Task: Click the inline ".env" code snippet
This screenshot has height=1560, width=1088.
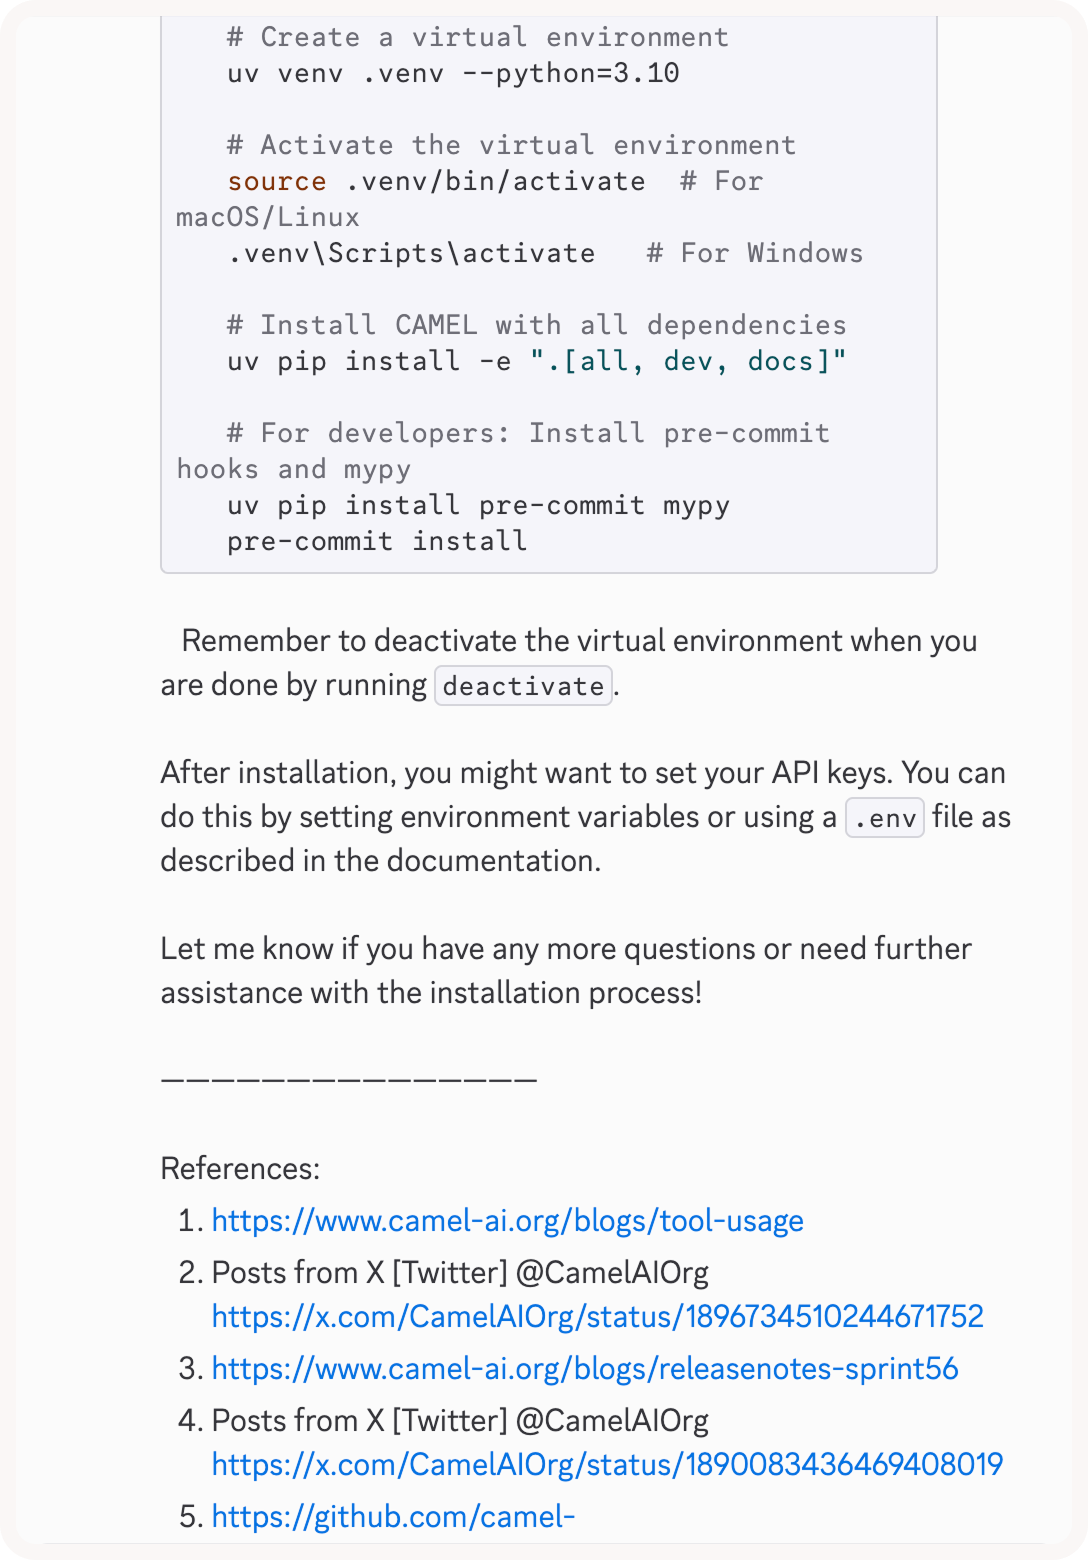Action: click(884, 818)
